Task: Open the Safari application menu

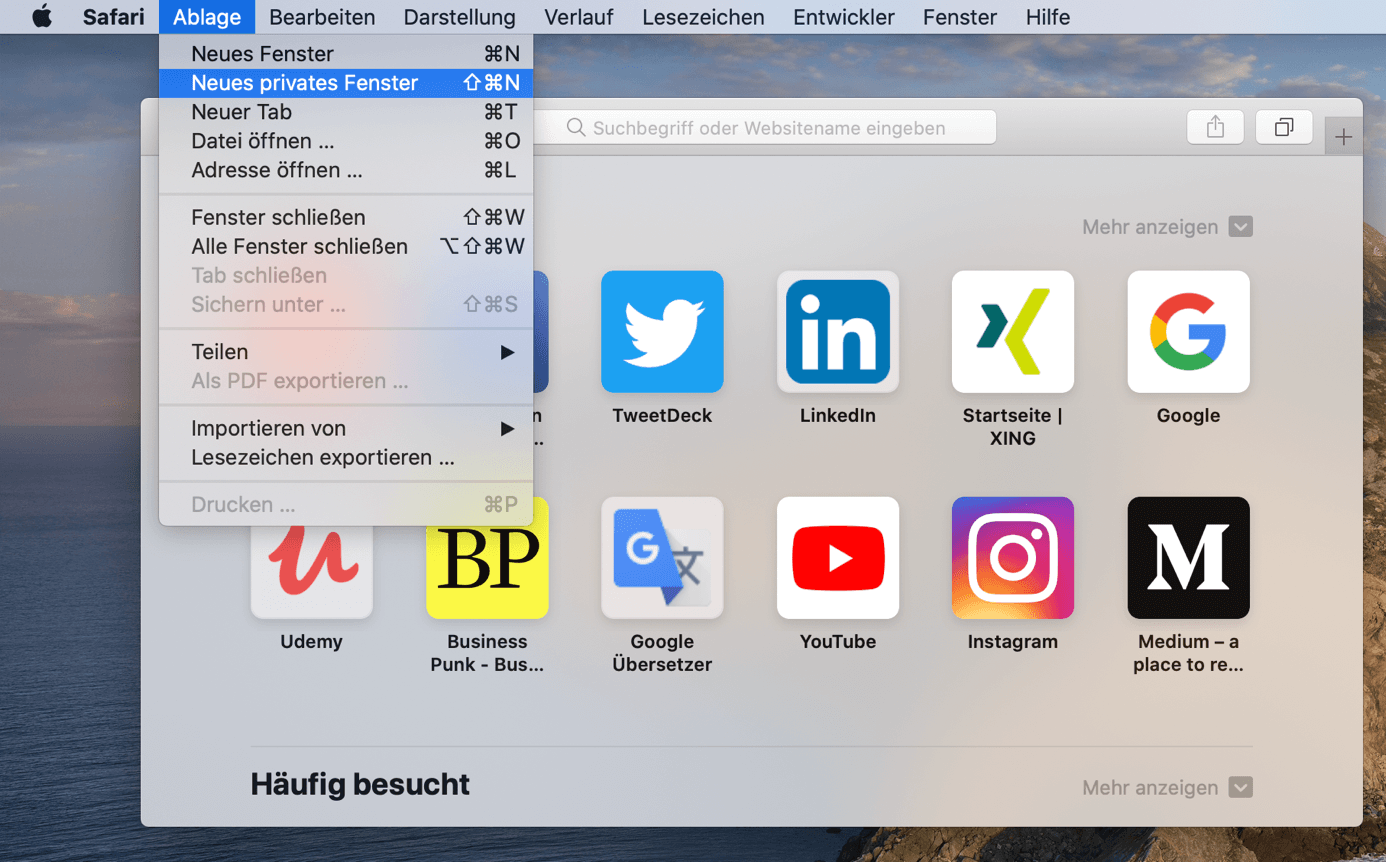Action: coord(114,17)
